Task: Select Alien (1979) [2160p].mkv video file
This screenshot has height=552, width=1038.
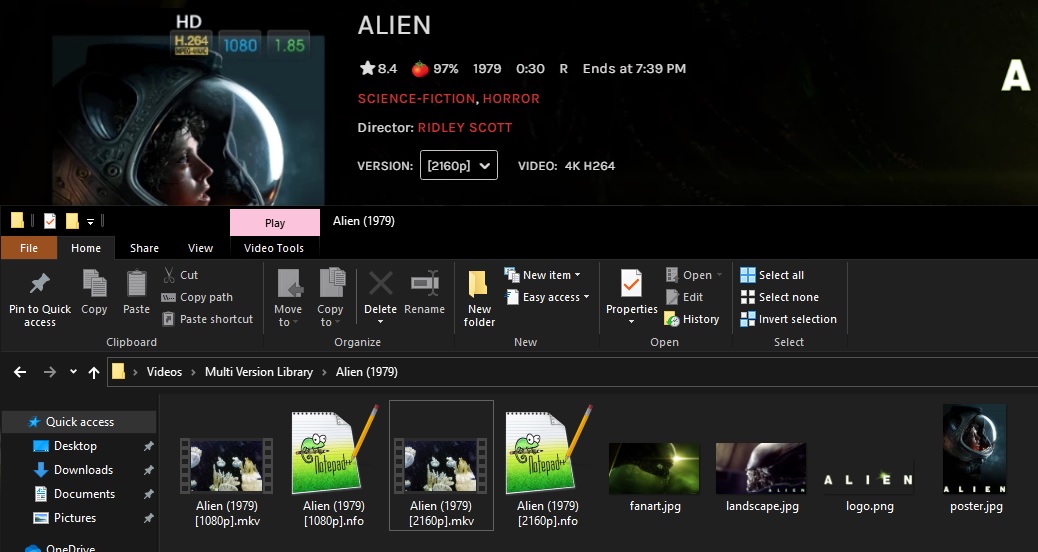Action: tap(441, 465)
